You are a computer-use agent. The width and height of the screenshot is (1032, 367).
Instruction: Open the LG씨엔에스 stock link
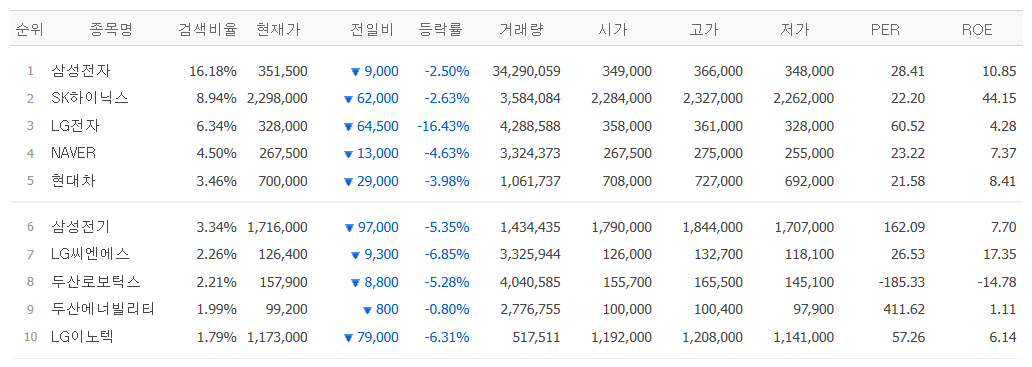pyautogui.click(x=90, y=255)
